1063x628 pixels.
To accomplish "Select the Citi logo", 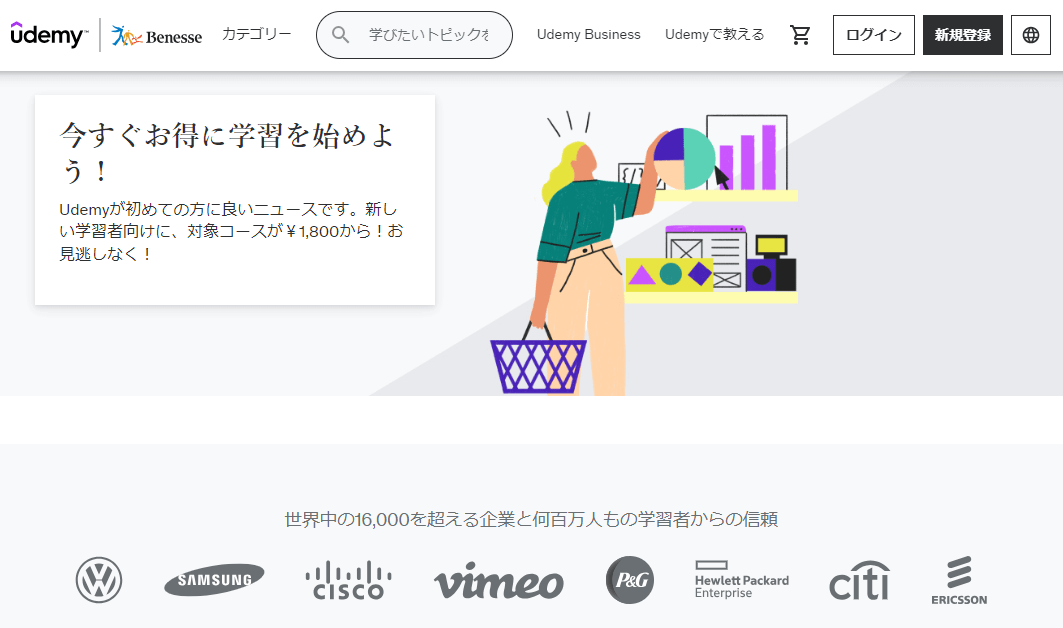I will pos(860,581).
